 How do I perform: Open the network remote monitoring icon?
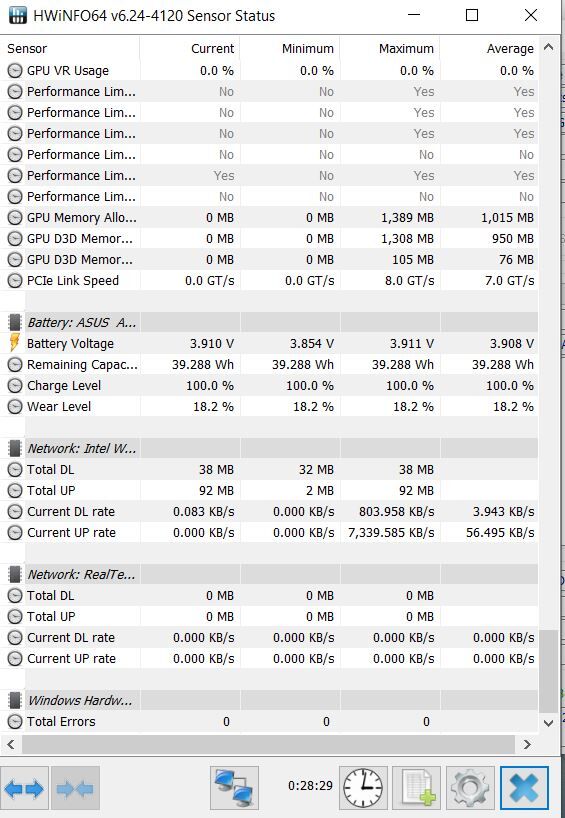234,788
